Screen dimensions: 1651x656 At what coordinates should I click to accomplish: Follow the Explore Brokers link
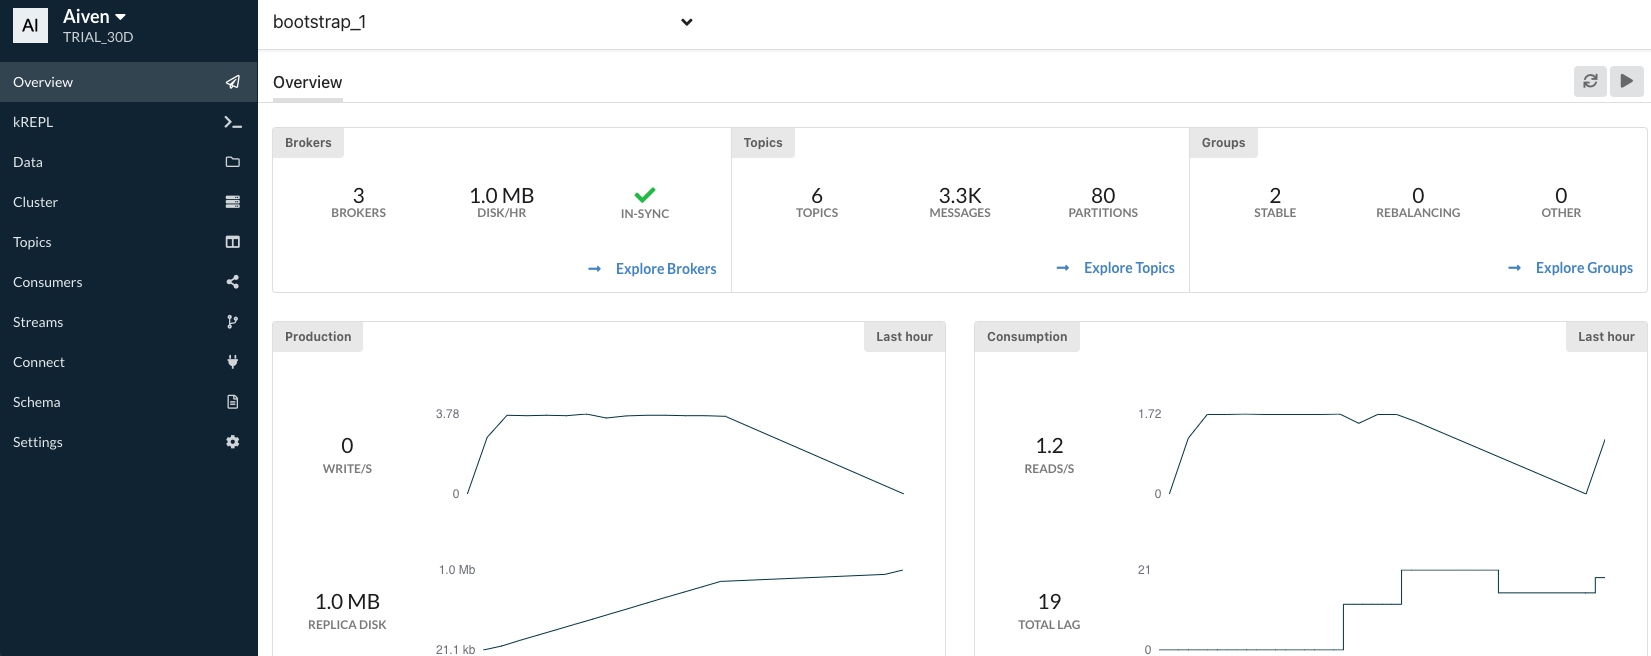665,269
